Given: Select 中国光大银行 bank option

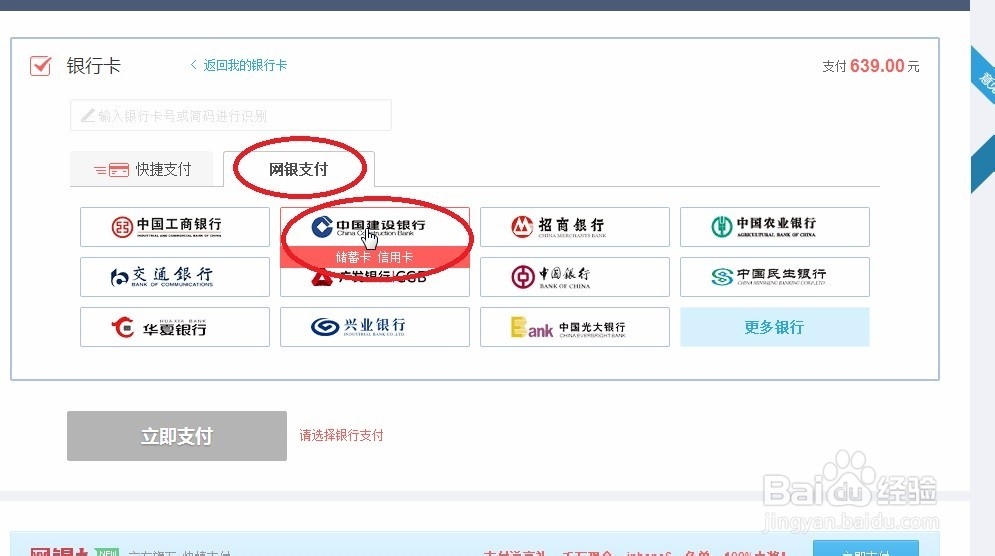Looking at the screenshot, I should (575, 327).
